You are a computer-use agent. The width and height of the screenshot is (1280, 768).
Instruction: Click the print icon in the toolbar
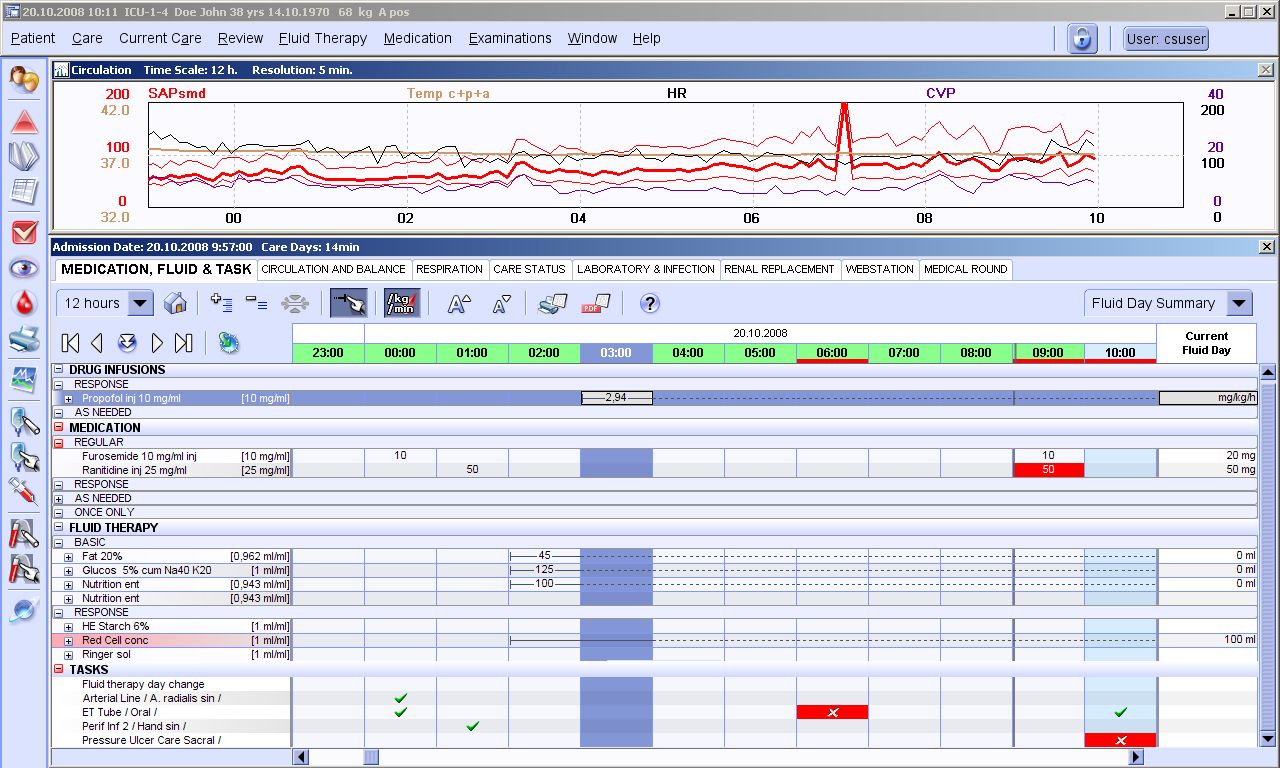(x=552, y=304)
